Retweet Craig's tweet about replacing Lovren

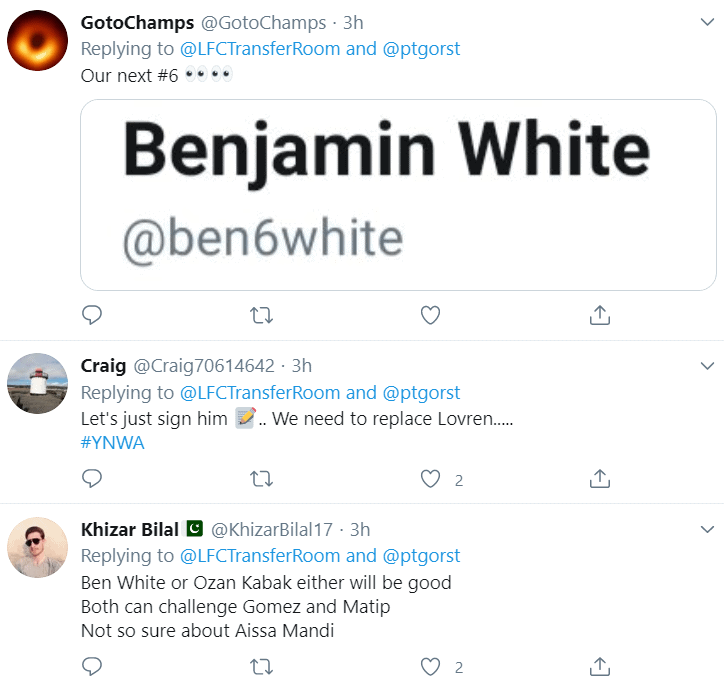[x=261, y=479]
